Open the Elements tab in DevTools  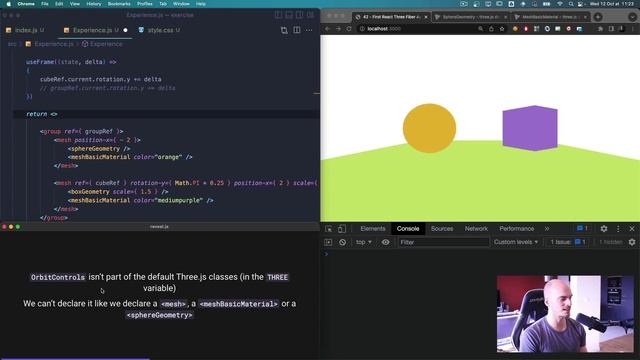[x=373, y=229]
